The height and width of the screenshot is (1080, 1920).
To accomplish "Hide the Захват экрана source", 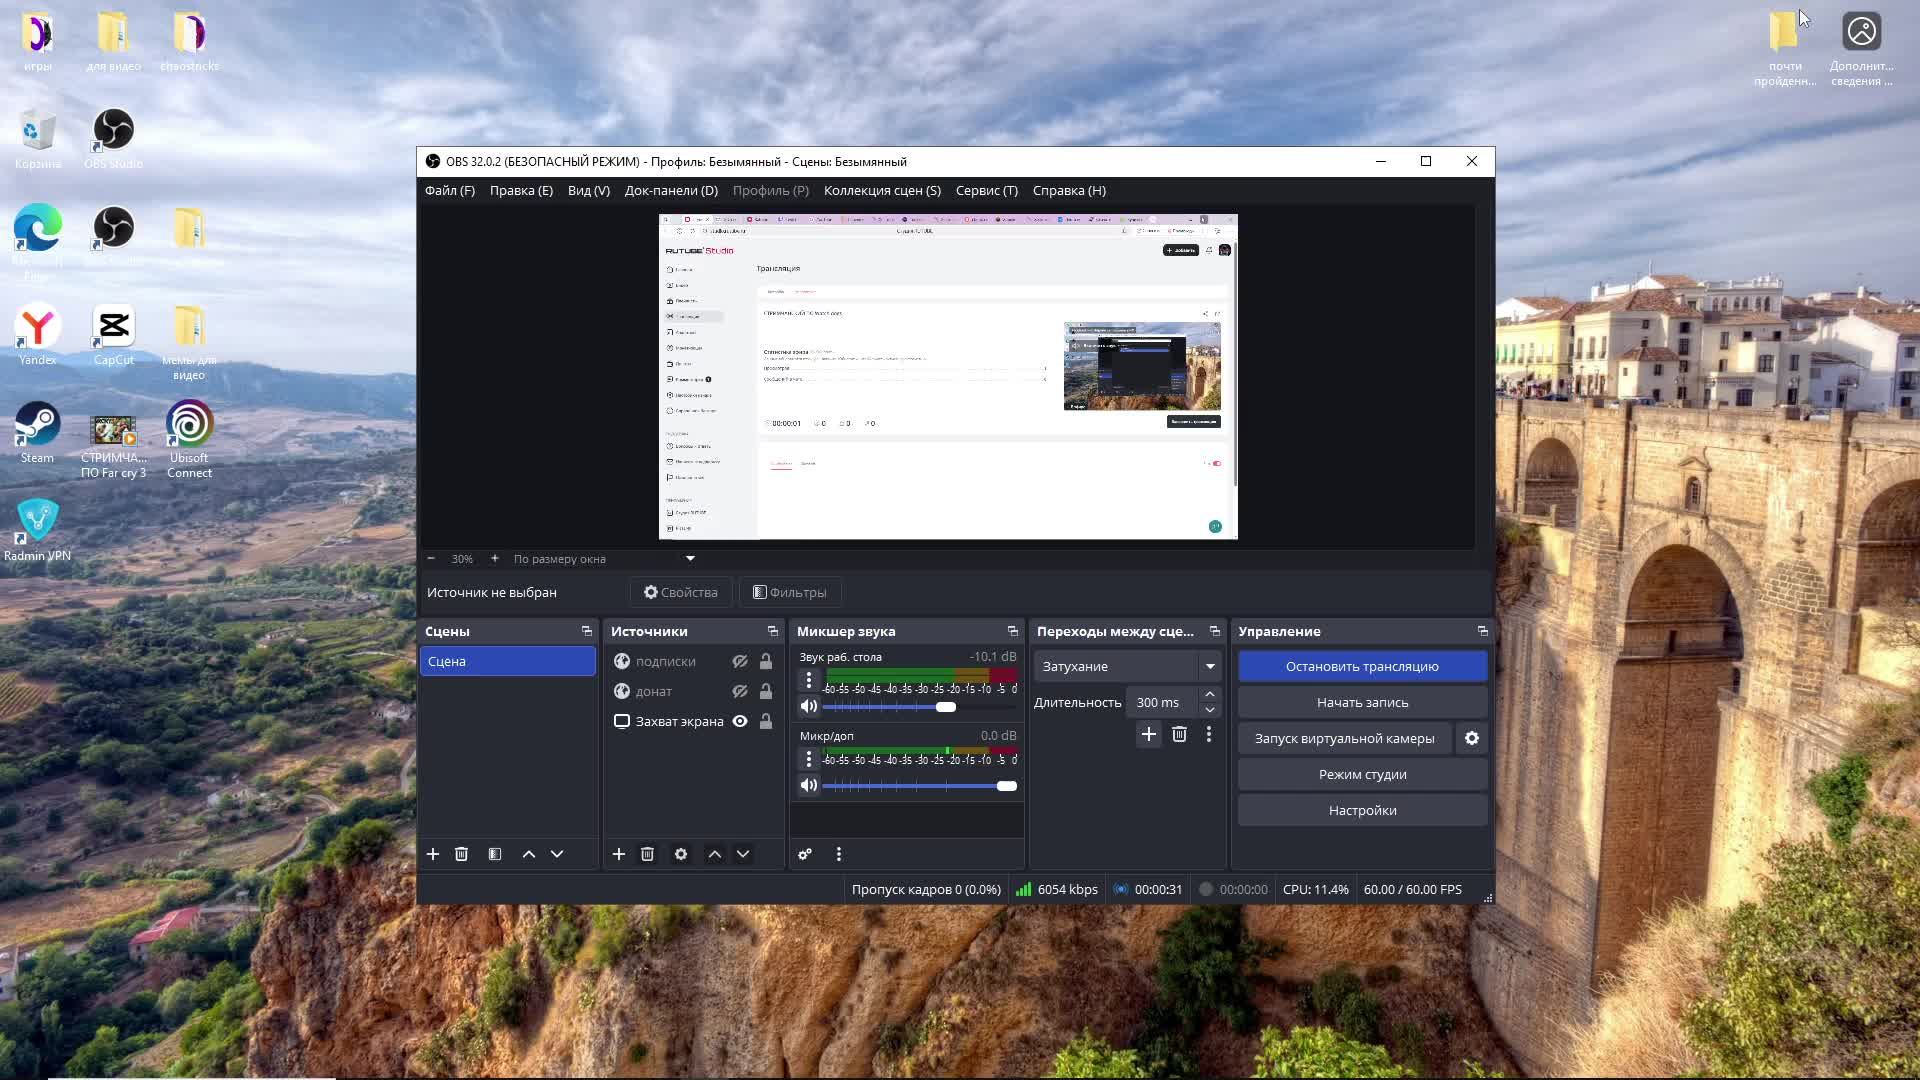I will click(x=740, y=721).
